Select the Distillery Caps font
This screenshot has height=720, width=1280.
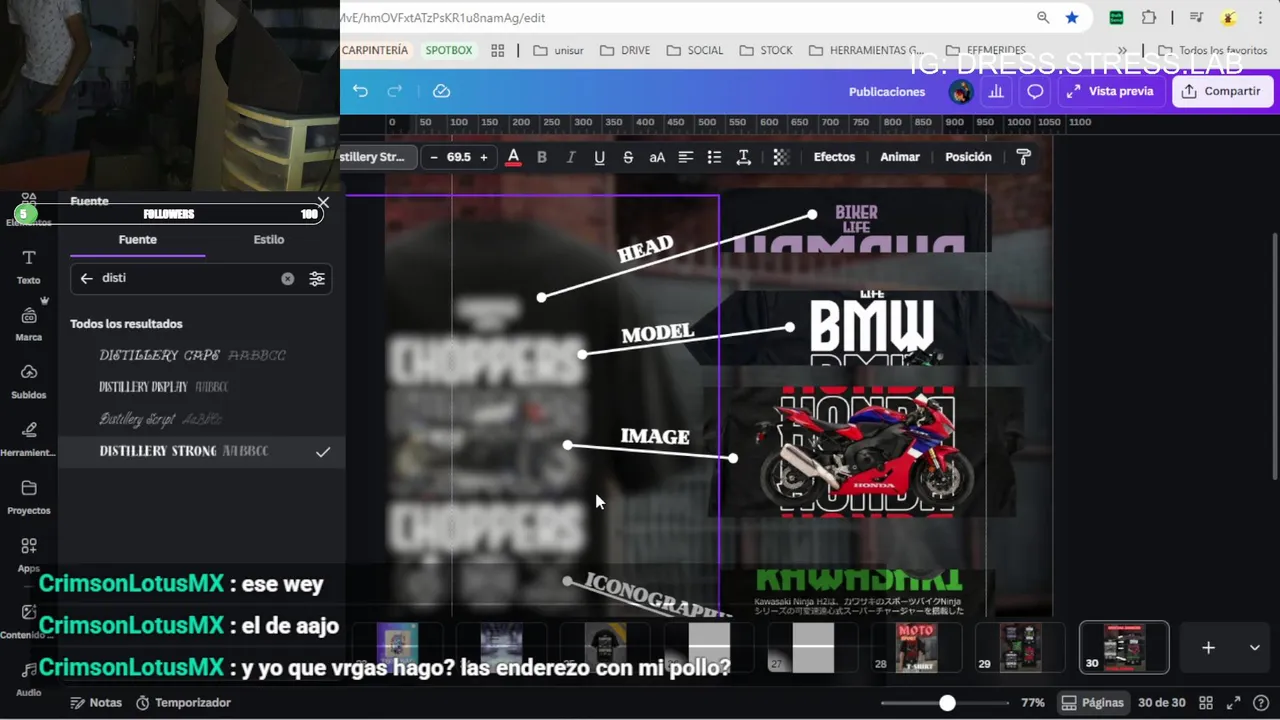[201, 355]
